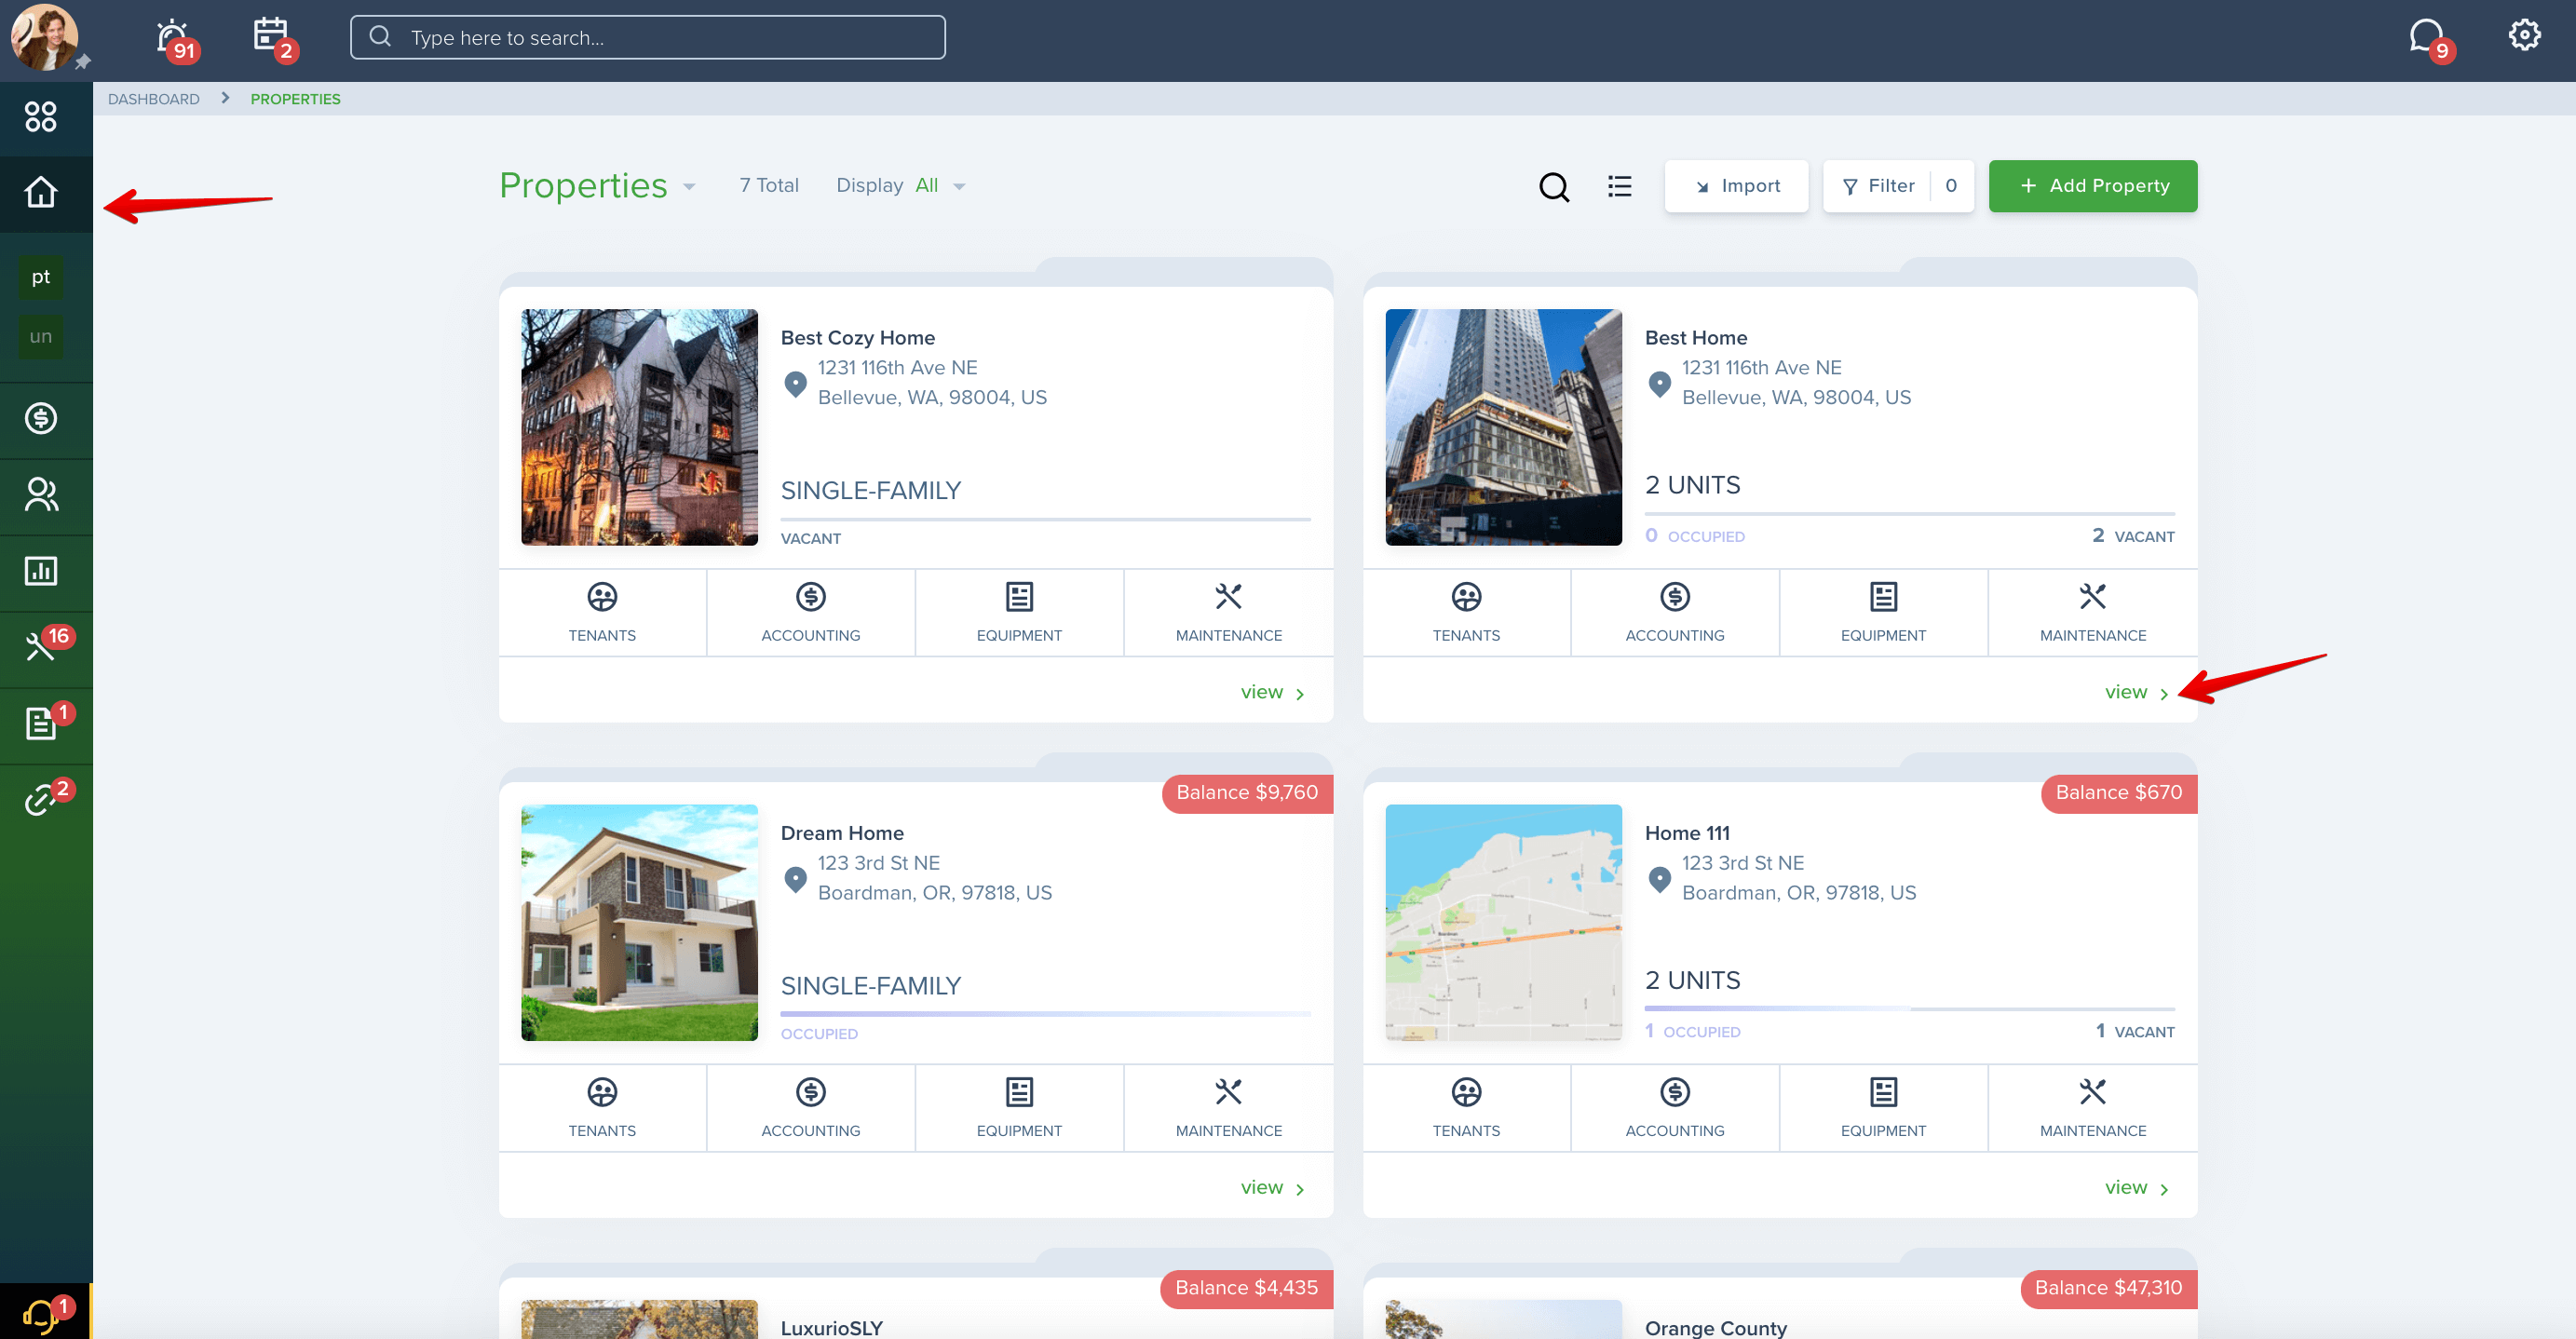Open the Filter button

tap(1897, 186)
